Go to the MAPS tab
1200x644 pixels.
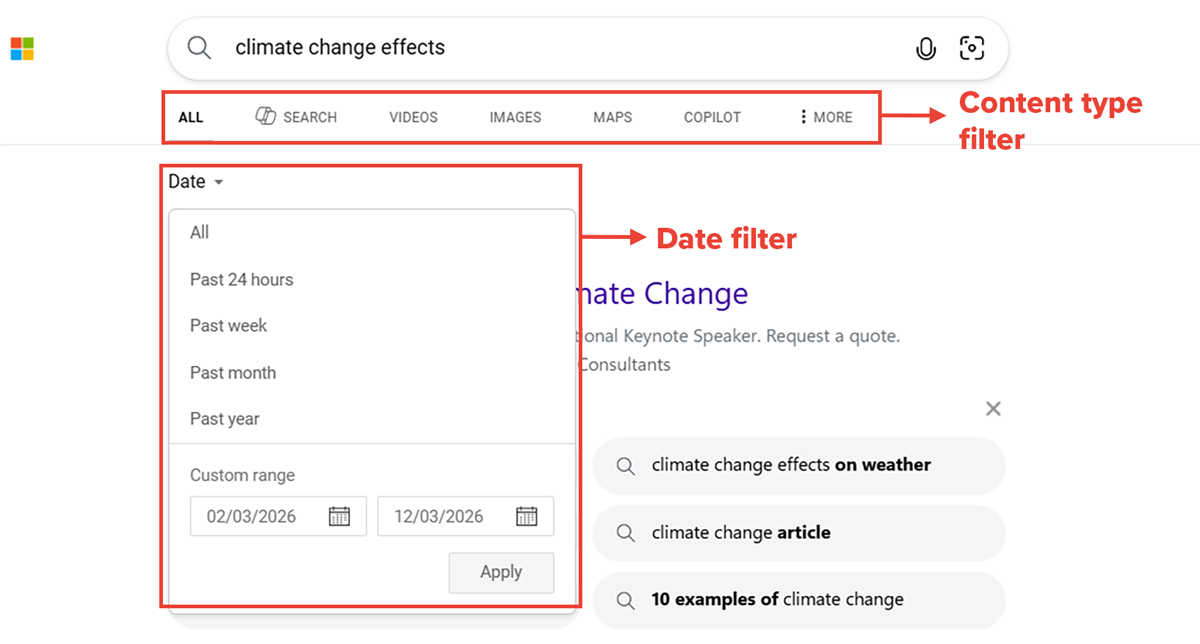click(612, 117)
